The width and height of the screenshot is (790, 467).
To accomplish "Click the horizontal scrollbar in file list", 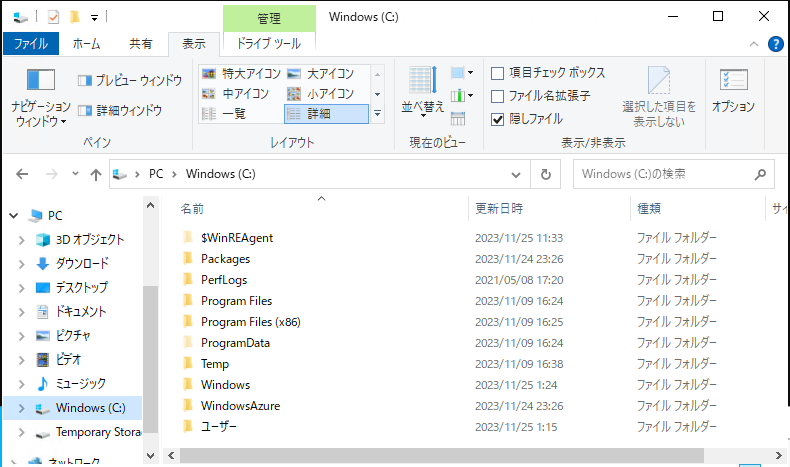I will (x=442, y=455).
